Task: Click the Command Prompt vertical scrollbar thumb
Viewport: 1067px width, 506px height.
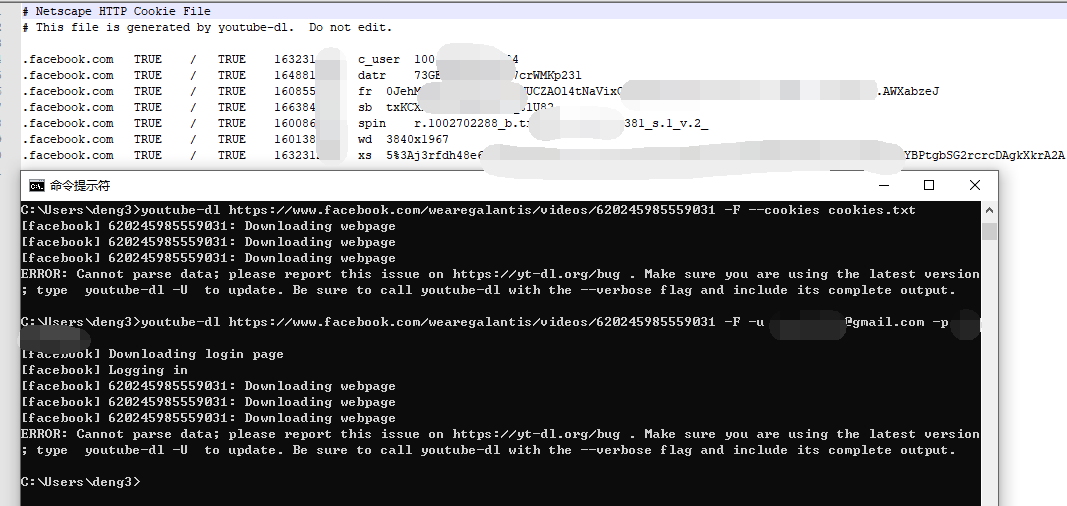Action: 989,231
